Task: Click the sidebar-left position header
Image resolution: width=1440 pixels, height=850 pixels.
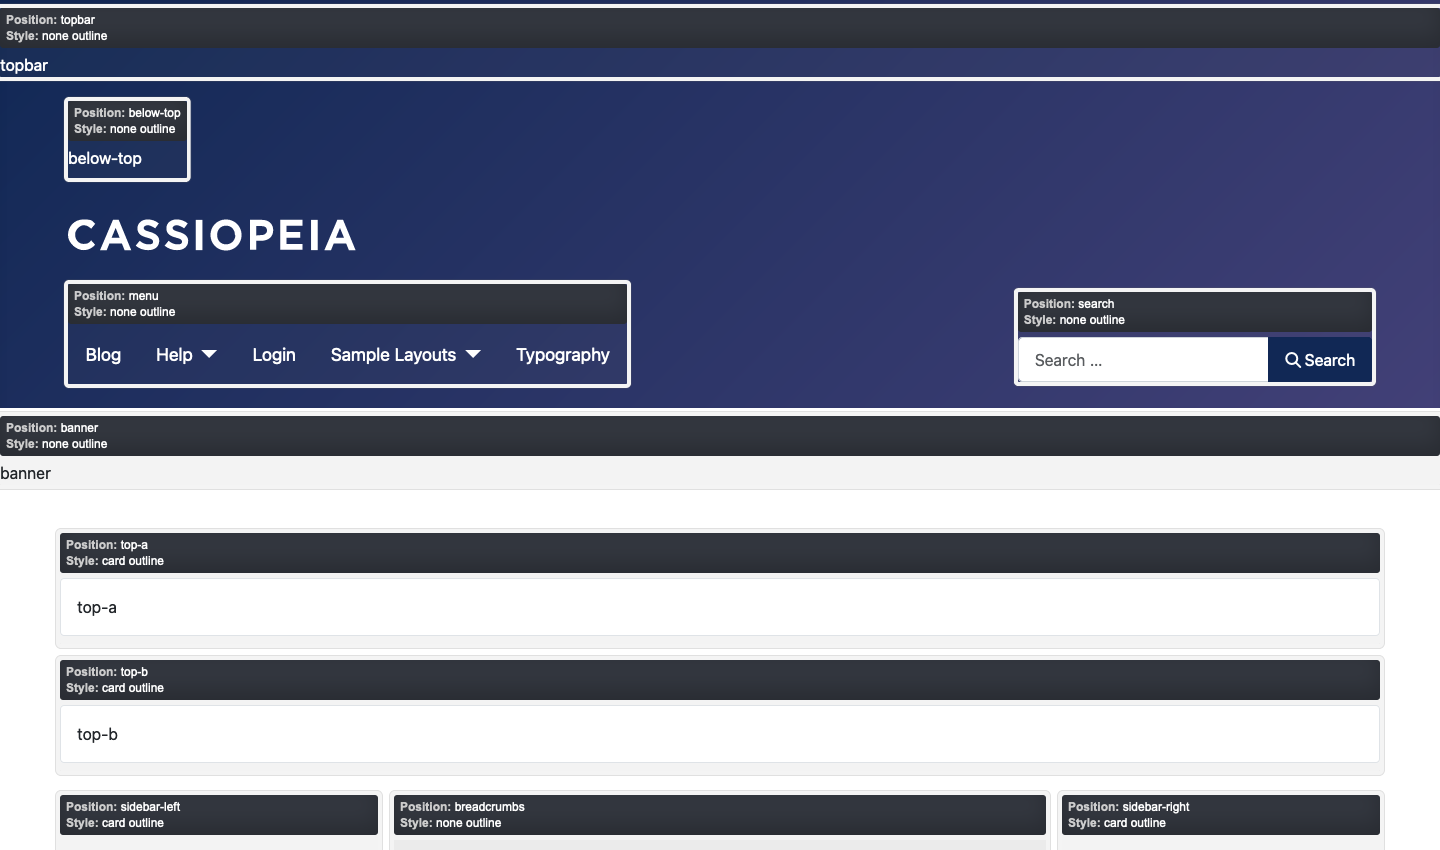Action: point(219,815)
